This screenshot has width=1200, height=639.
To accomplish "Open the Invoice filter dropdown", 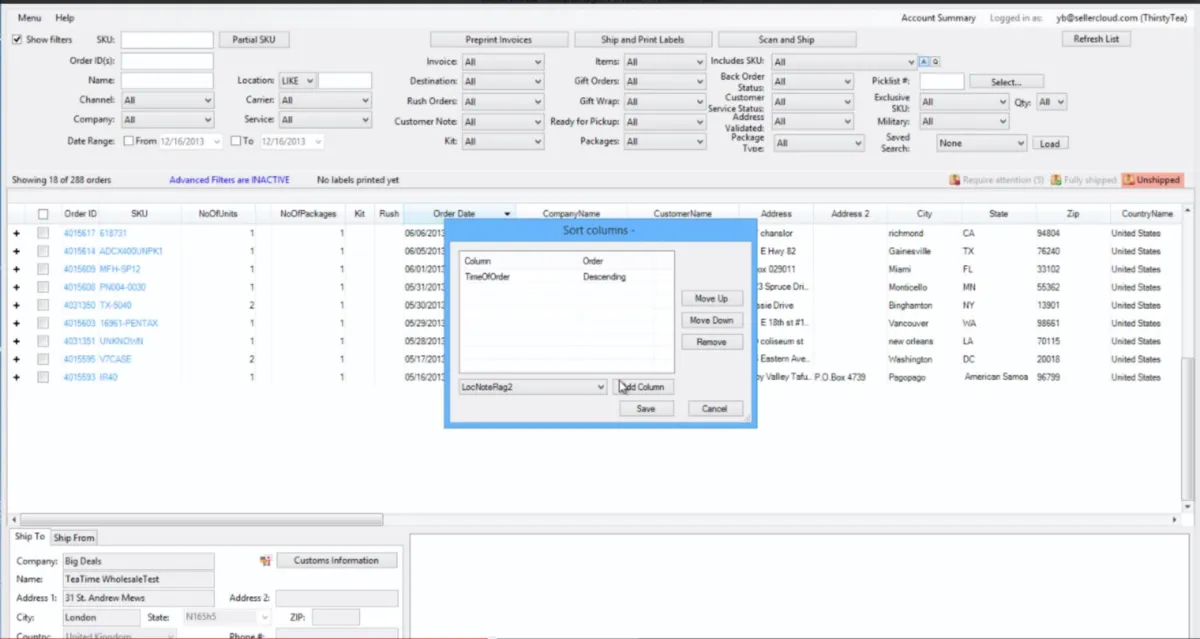I will [503, 62].
